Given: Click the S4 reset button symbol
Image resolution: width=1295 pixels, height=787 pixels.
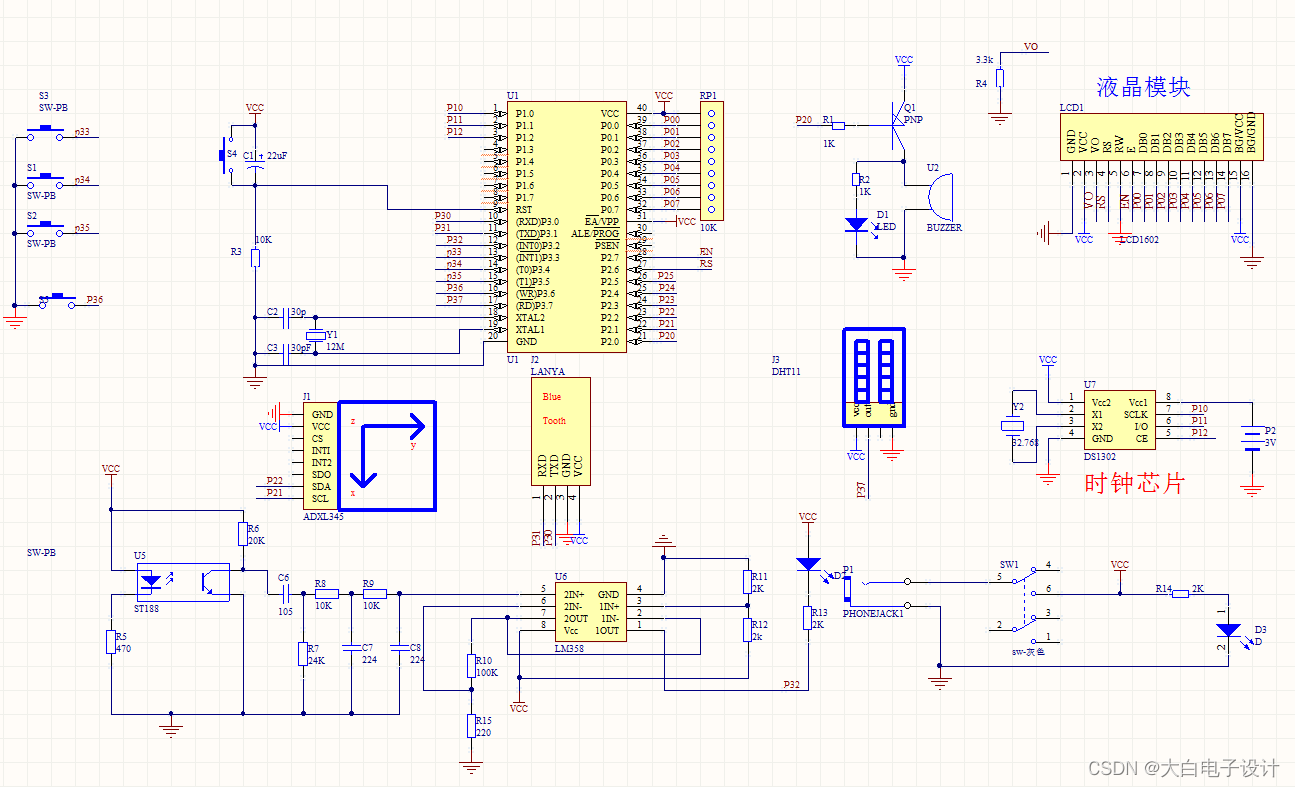Looking at the screenshot, I should pos(224,155).
